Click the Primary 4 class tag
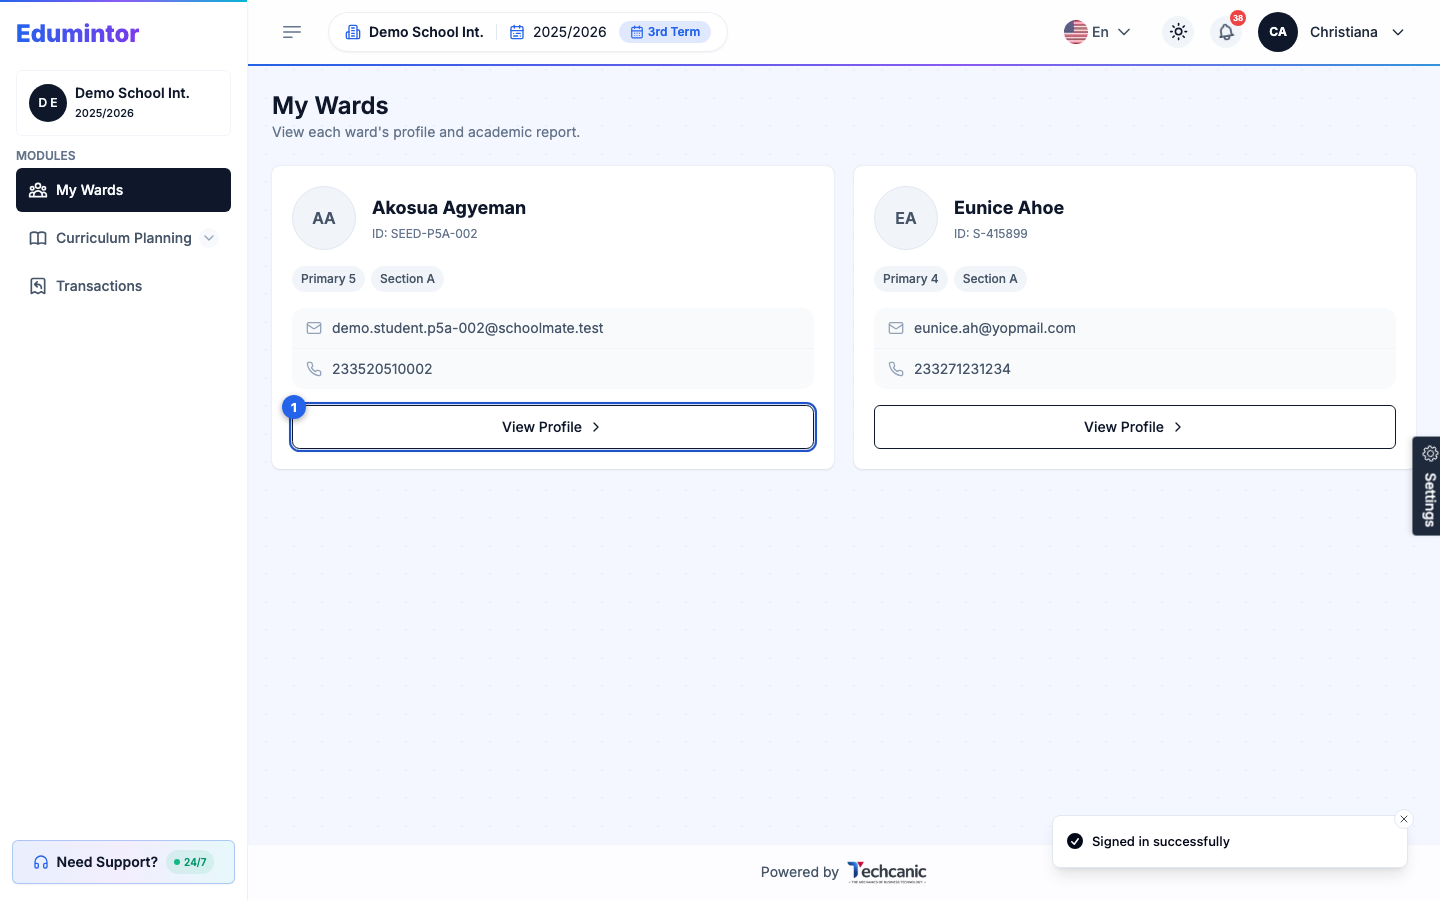1440x900 pixels. (x=910, y=279)
